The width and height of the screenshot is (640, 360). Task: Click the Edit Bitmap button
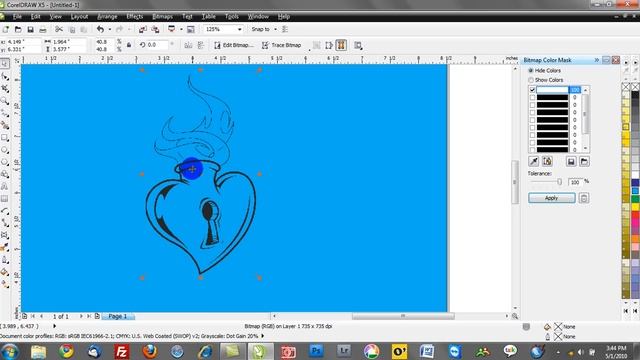coord(233,45)
